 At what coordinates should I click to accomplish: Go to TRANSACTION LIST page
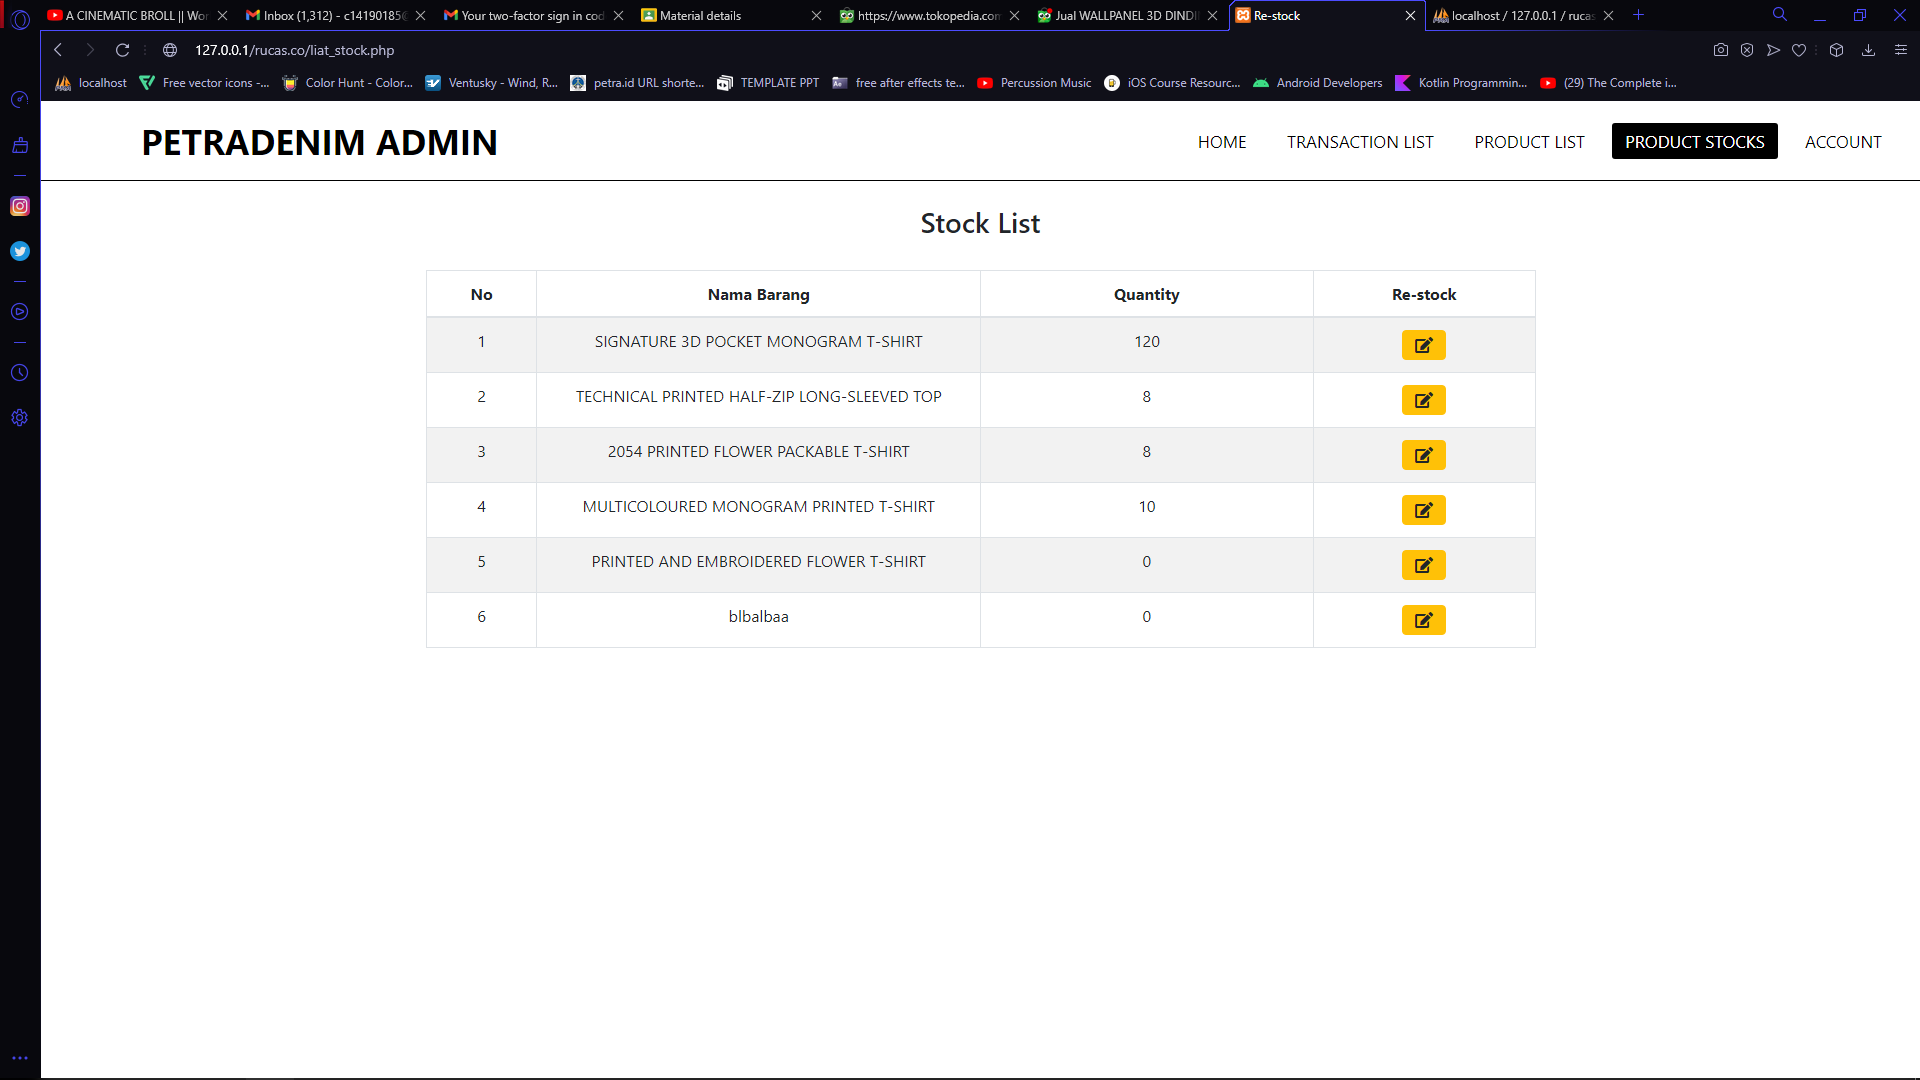[1360, 142]
